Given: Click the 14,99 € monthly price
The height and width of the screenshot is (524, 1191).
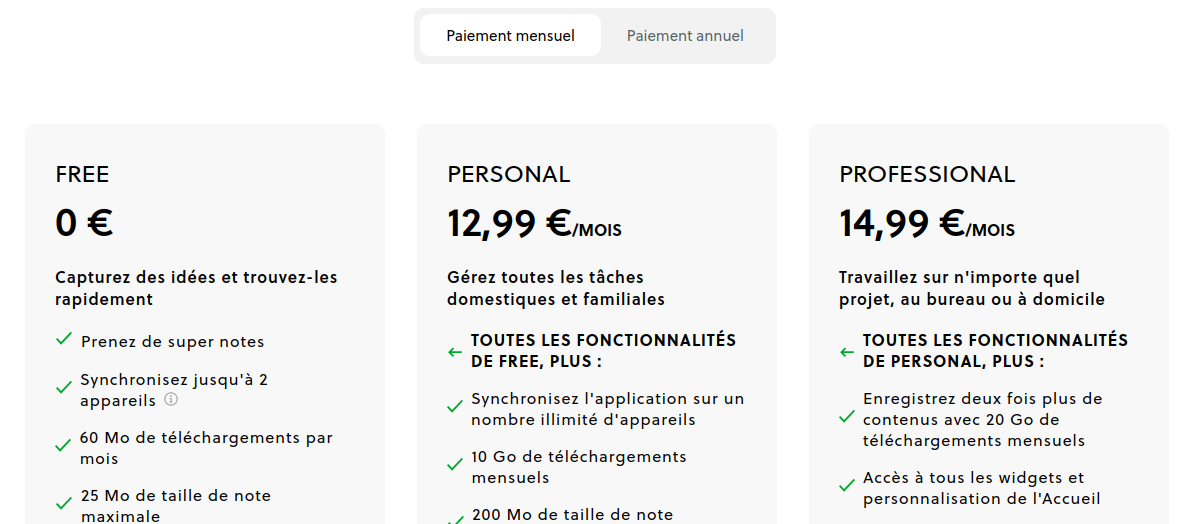Looking at the screenshot, I should tap(901, 224).
